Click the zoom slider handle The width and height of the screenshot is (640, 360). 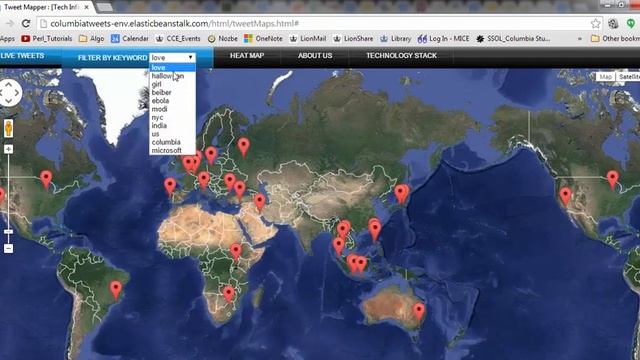tap(9, 232)
